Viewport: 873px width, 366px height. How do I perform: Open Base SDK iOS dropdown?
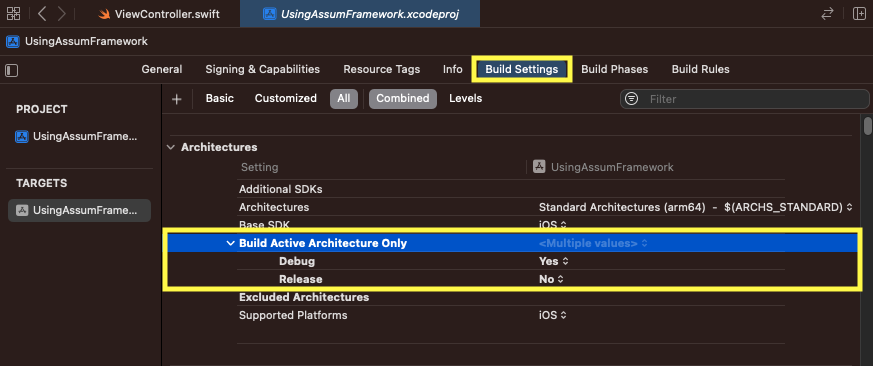point(552,225)
